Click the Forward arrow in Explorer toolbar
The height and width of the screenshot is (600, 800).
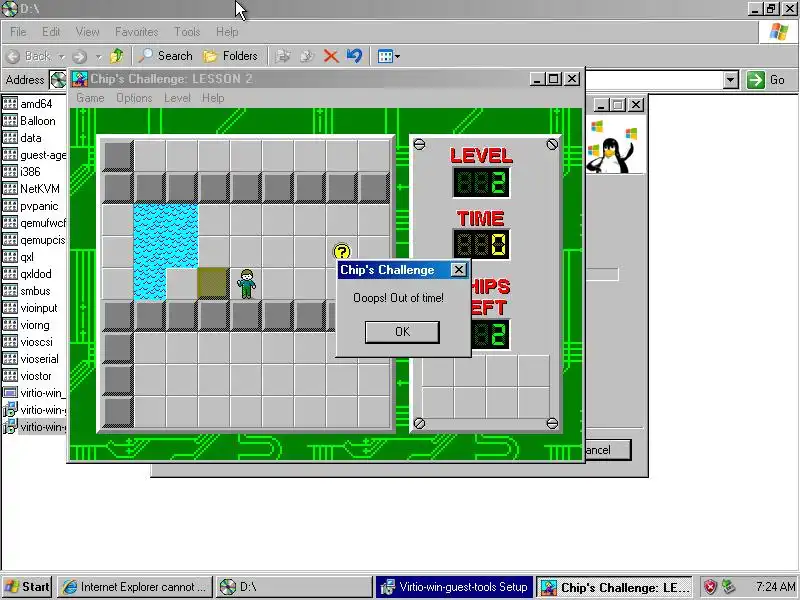click(x=80, y=56)
